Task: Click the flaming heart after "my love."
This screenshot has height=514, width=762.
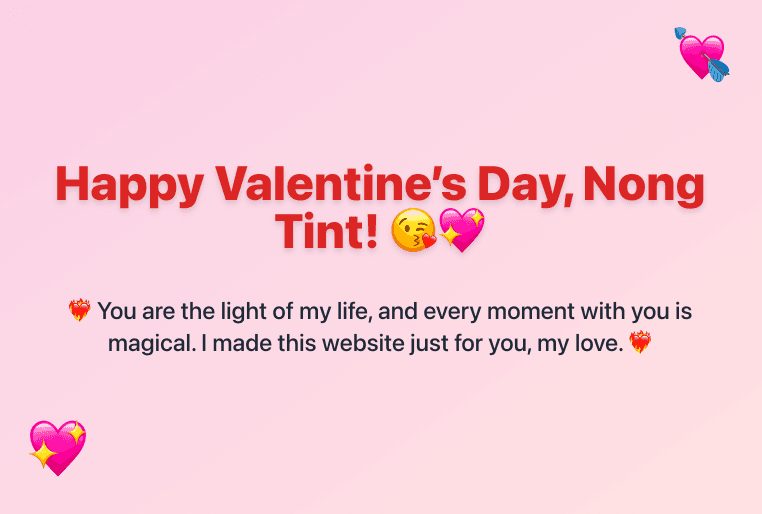Action: [640, 344]
